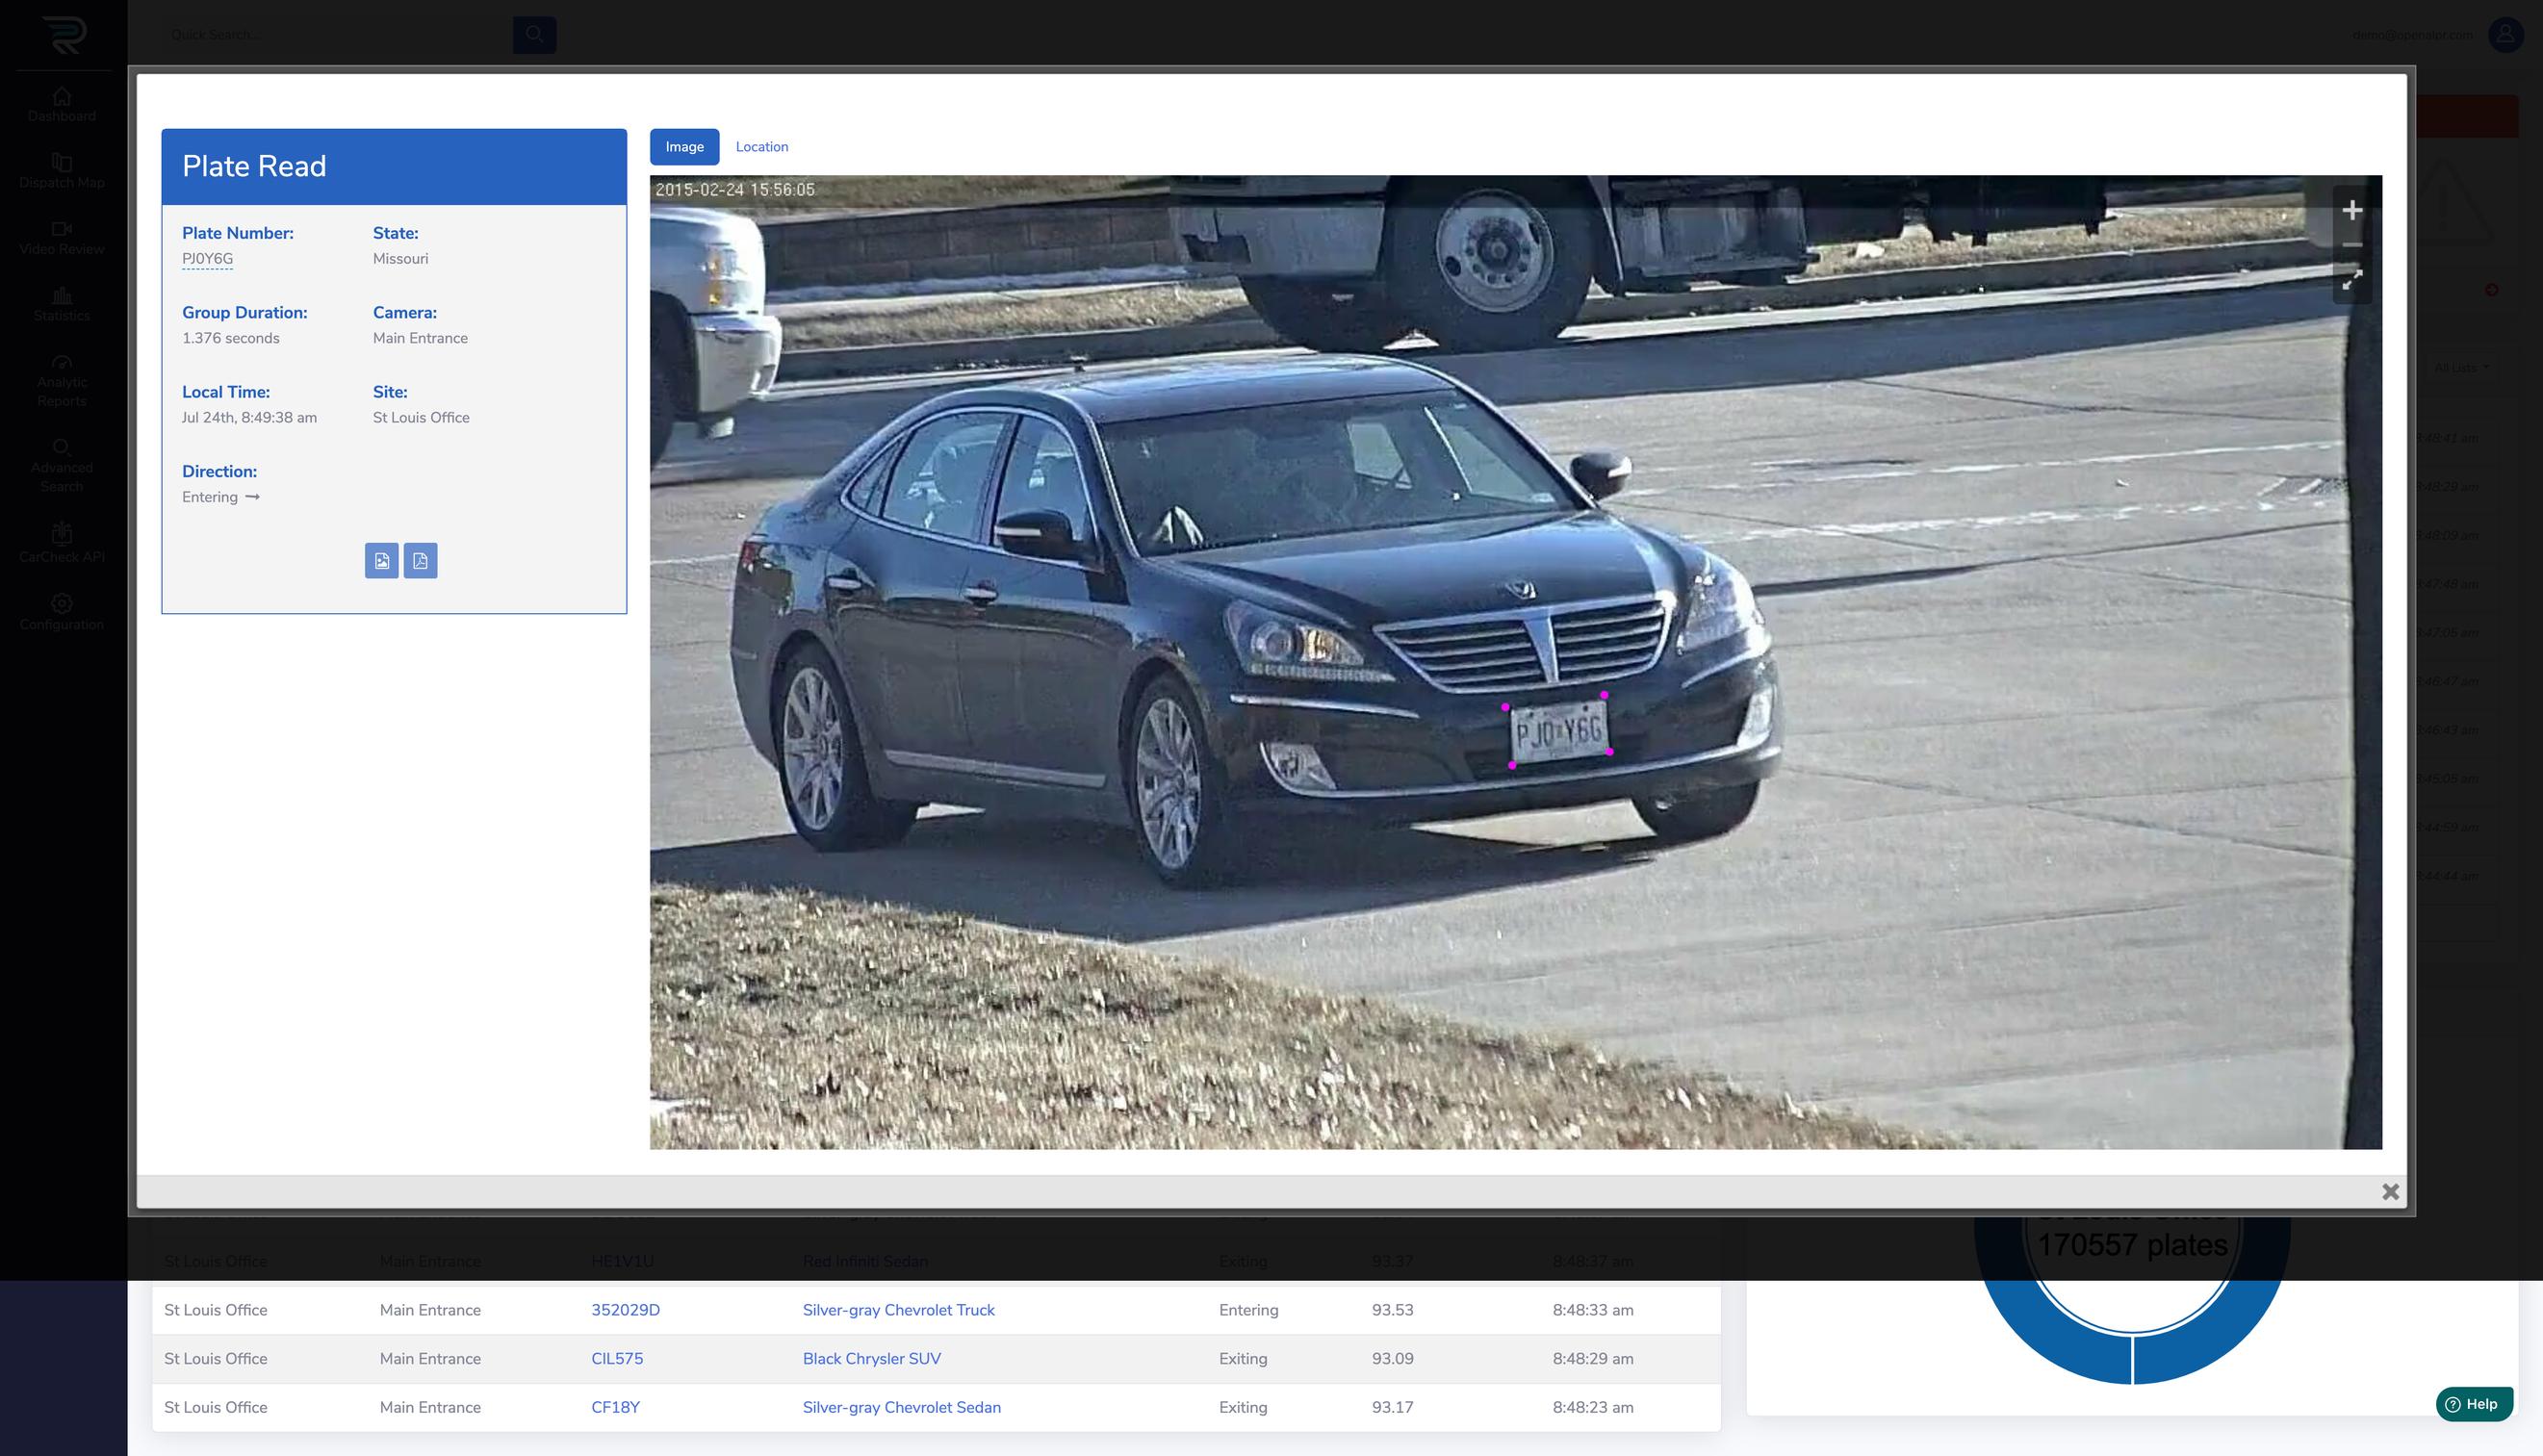Click the detected license plate on the car
Screen dimensions: 2543x1456
[x=1558, y=731]
